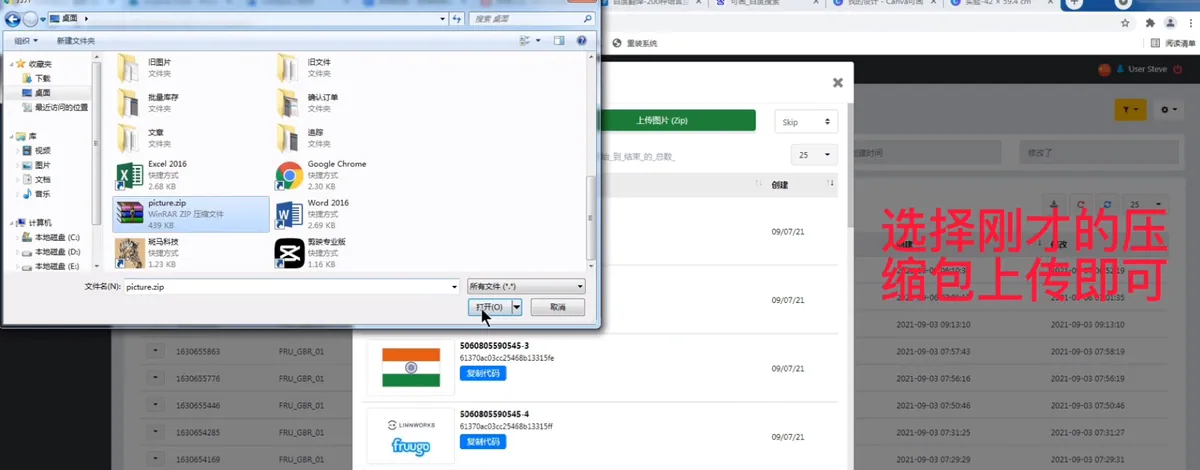Open 阅读清单 reading list
The height and width of the screenshot is (470, 1200).
(x=1173, y=43)
